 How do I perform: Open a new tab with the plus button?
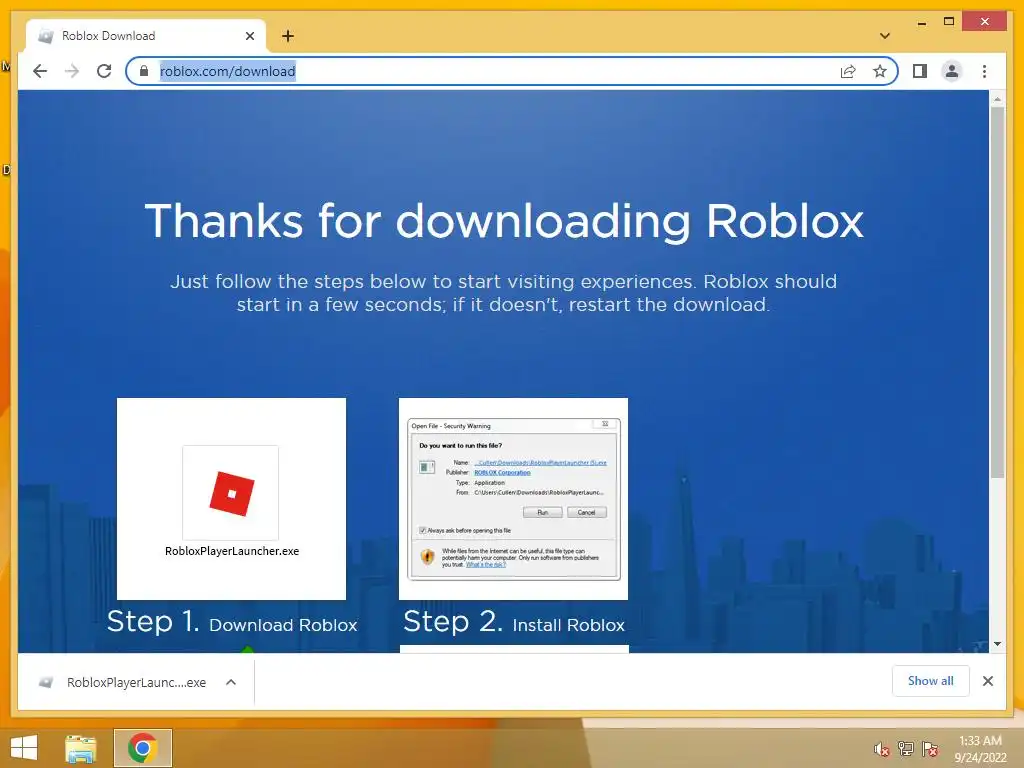click(288, 36)
